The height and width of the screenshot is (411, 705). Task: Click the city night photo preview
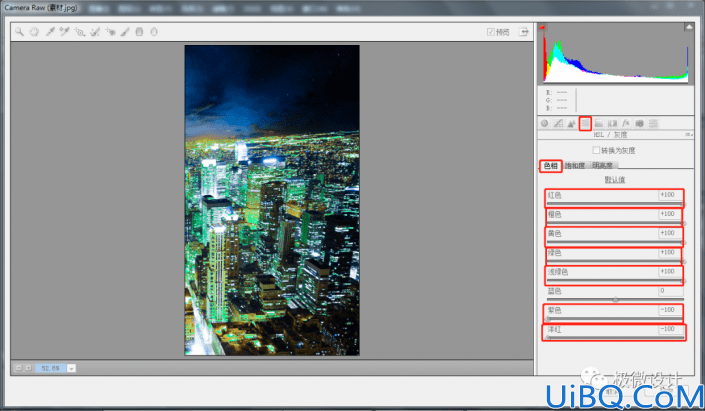(272, 200)
